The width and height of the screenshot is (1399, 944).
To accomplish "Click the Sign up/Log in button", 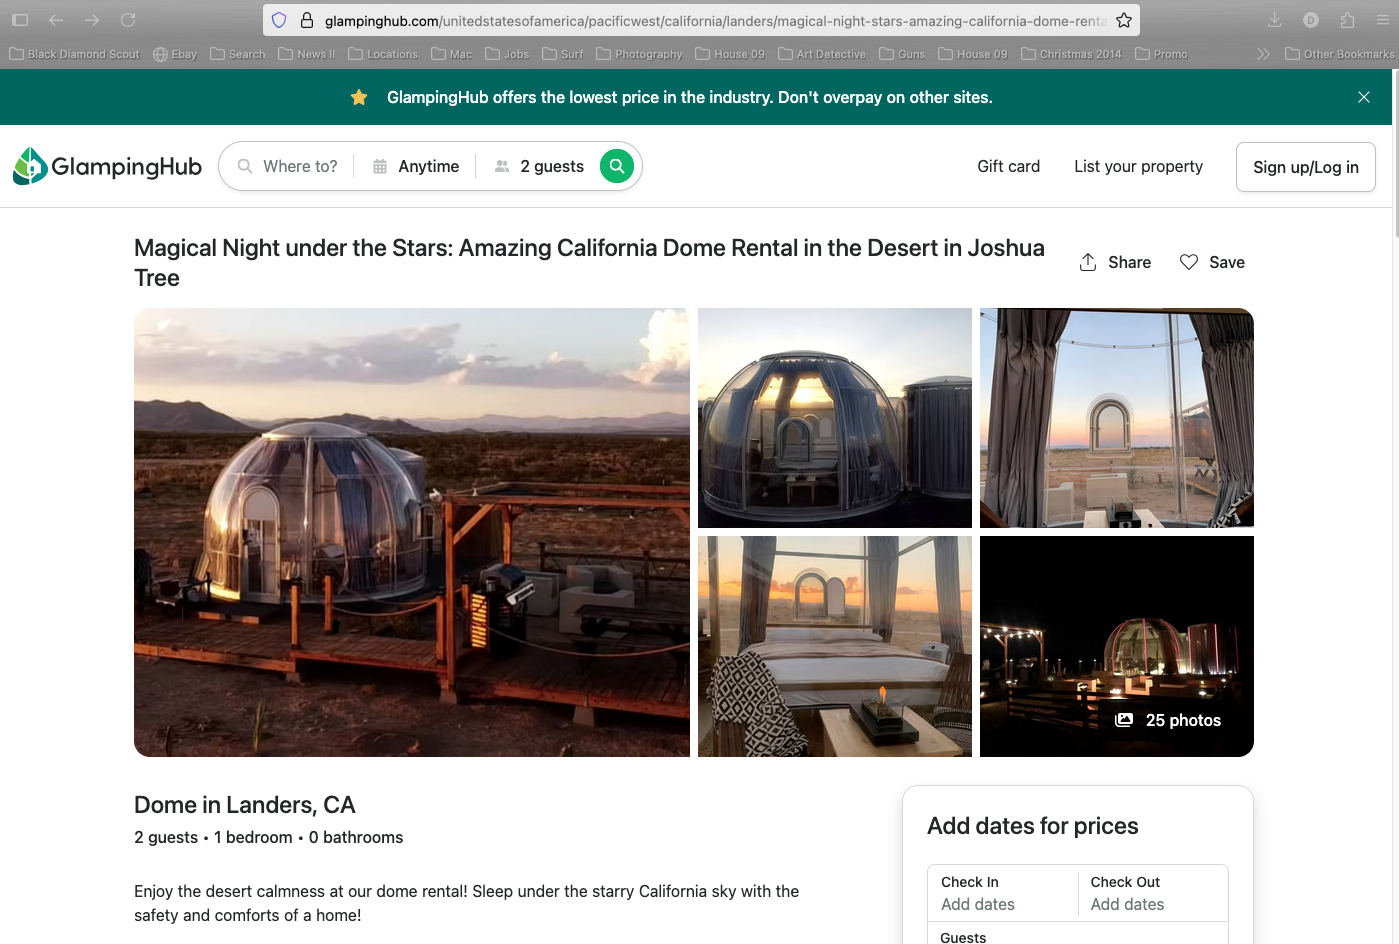I will pos(1305,167).
